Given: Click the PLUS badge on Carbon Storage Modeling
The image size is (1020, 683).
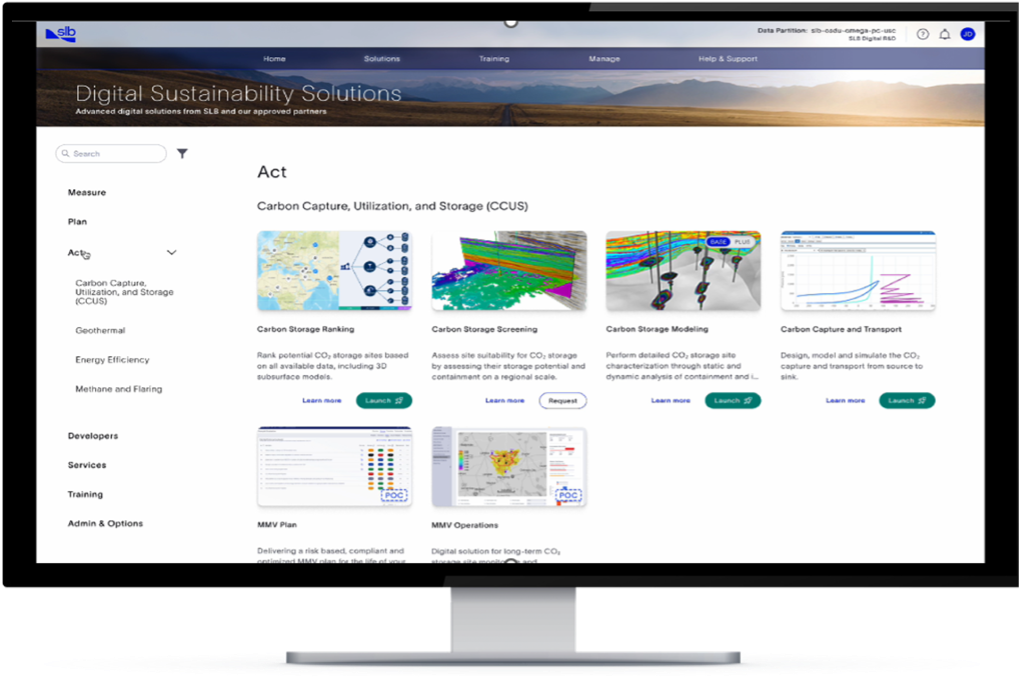Looking at the screenshot, I should point(742,241).
